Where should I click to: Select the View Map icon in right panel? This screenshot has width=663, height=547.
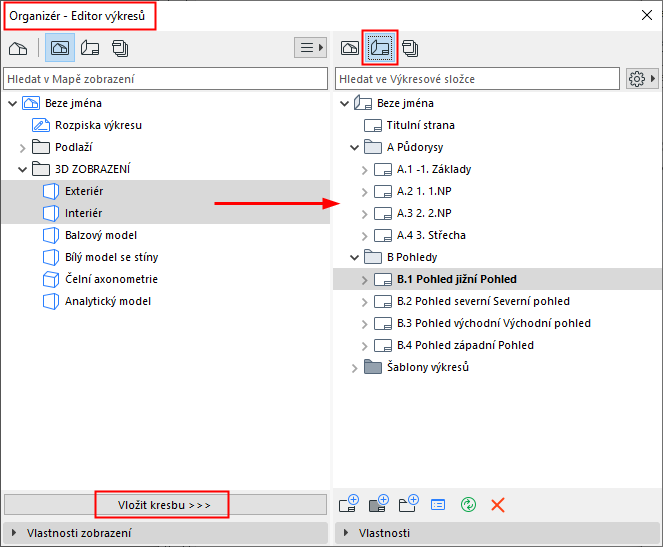[x=350, y=48]
